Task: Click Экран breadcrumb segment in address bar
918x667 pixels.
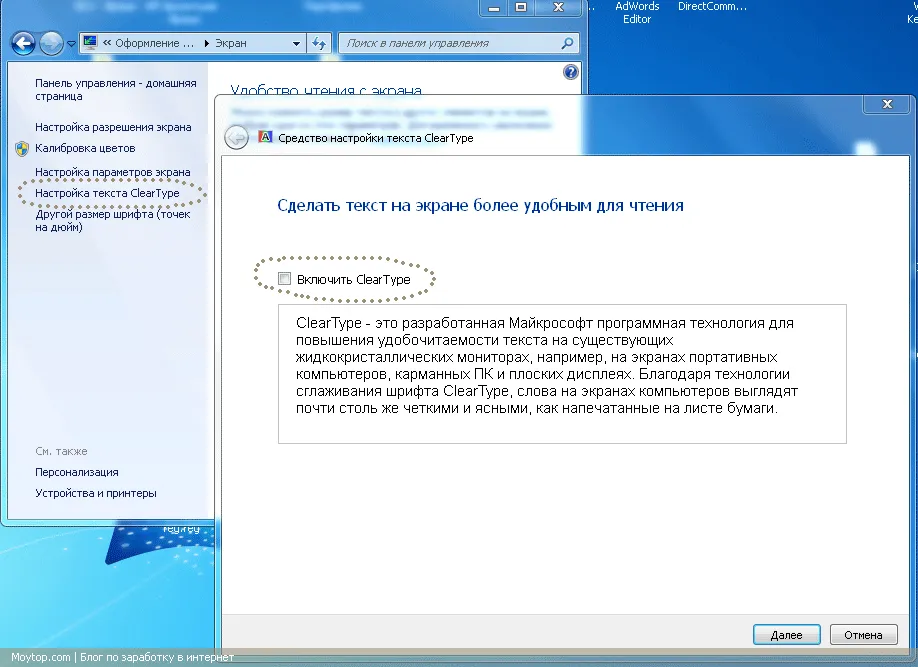Action: pyautogui.click(x=231, y=43)
